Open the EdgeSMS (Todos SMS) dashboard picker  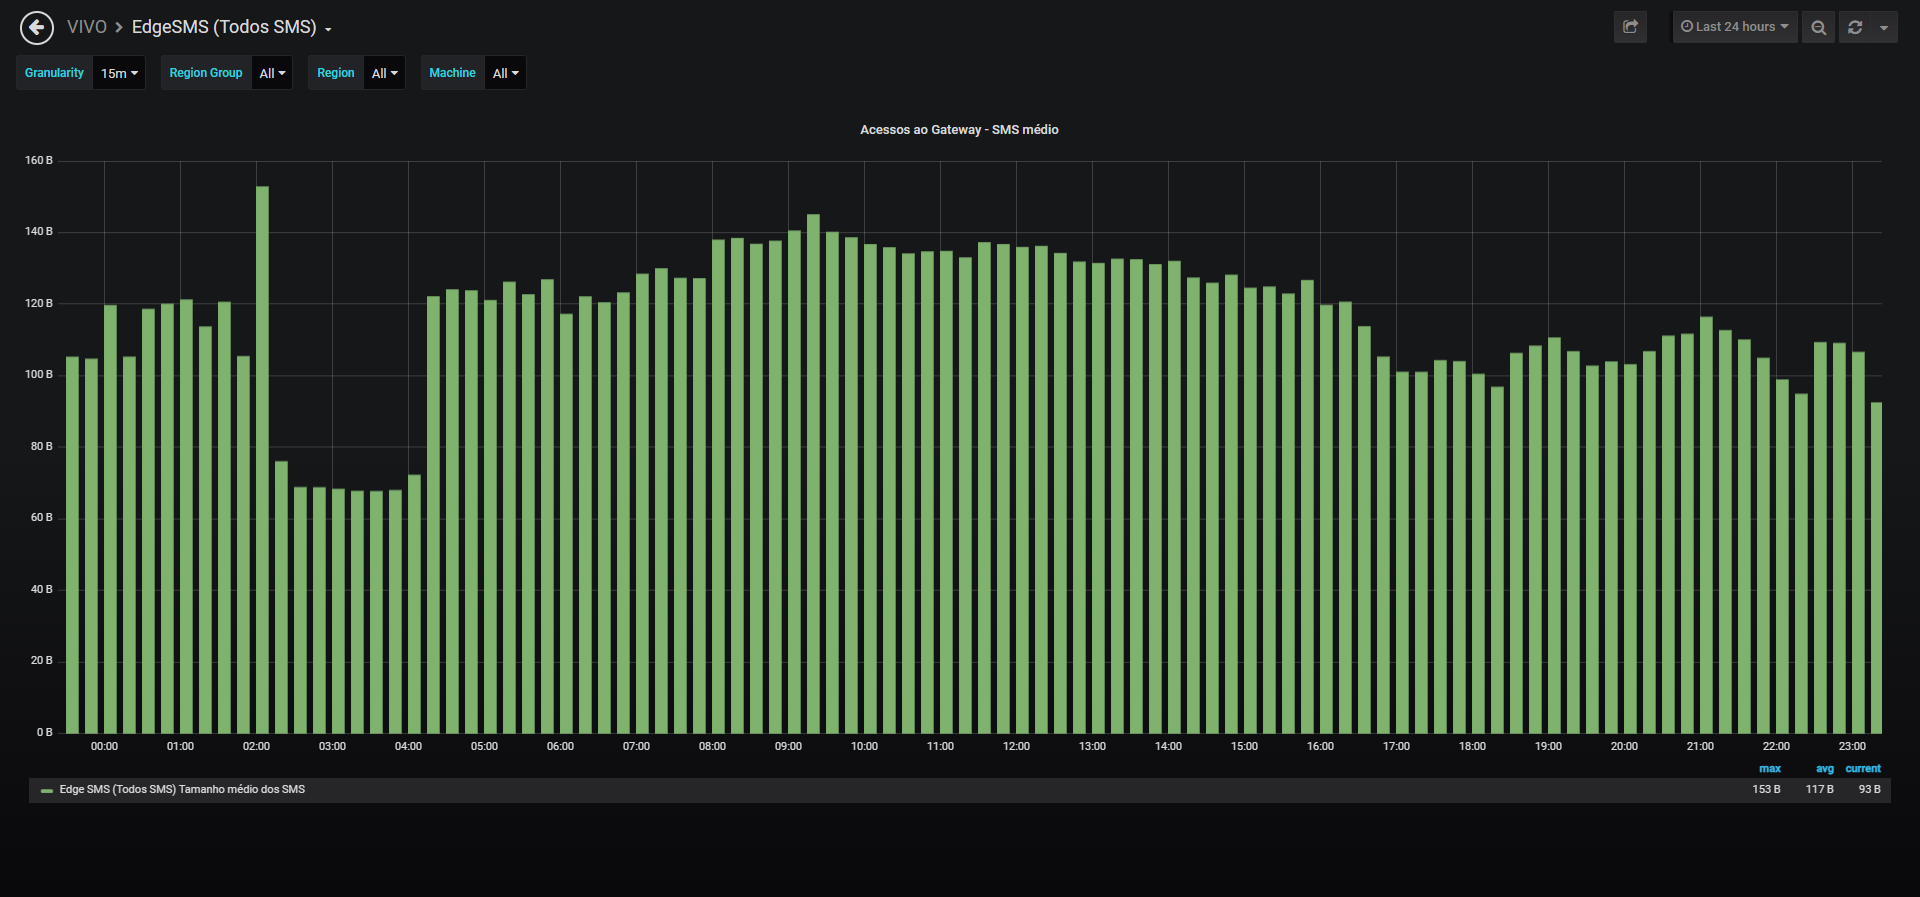click(x=231, y=27)
